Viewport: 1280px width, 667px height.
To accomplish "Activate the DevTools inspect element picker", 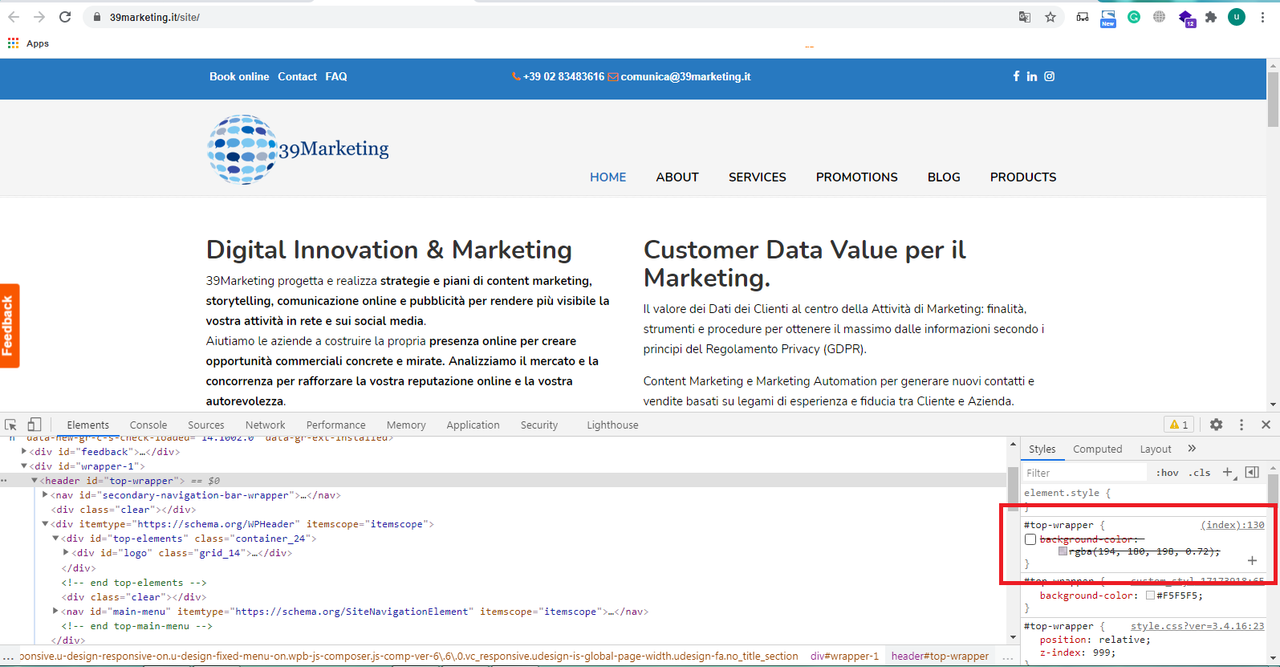I will (11, 424).
